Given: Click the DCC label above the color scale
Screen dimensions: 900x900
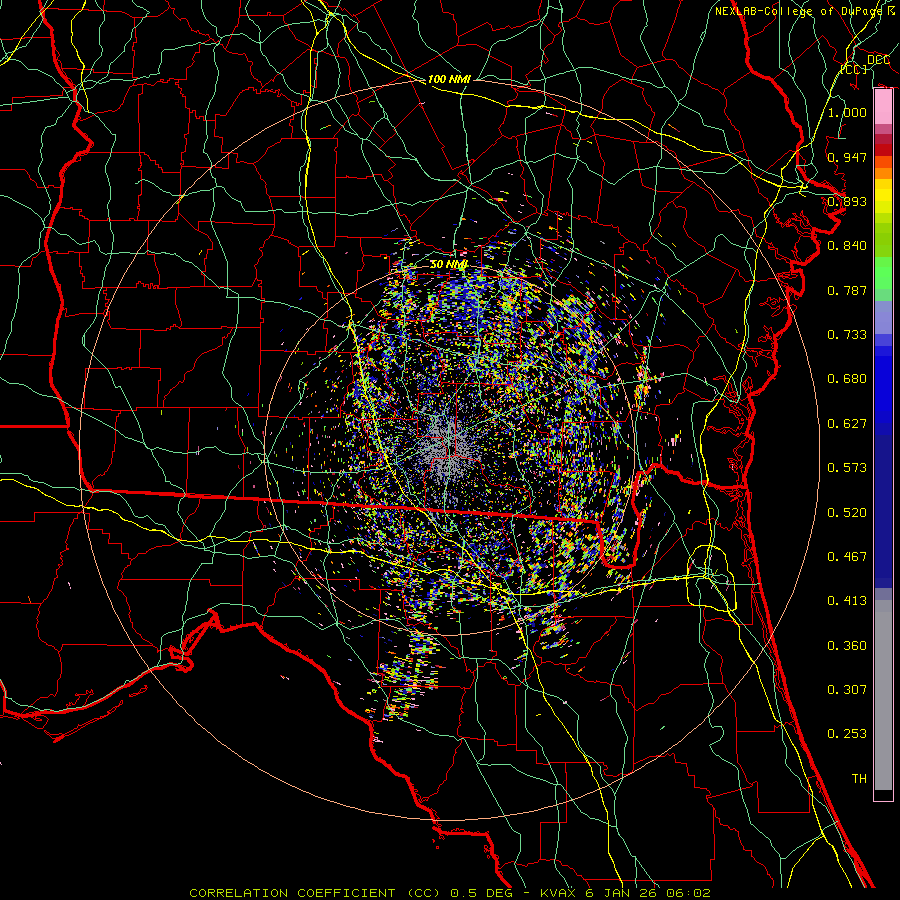Looking at the screenshot, I should point(877,60).
